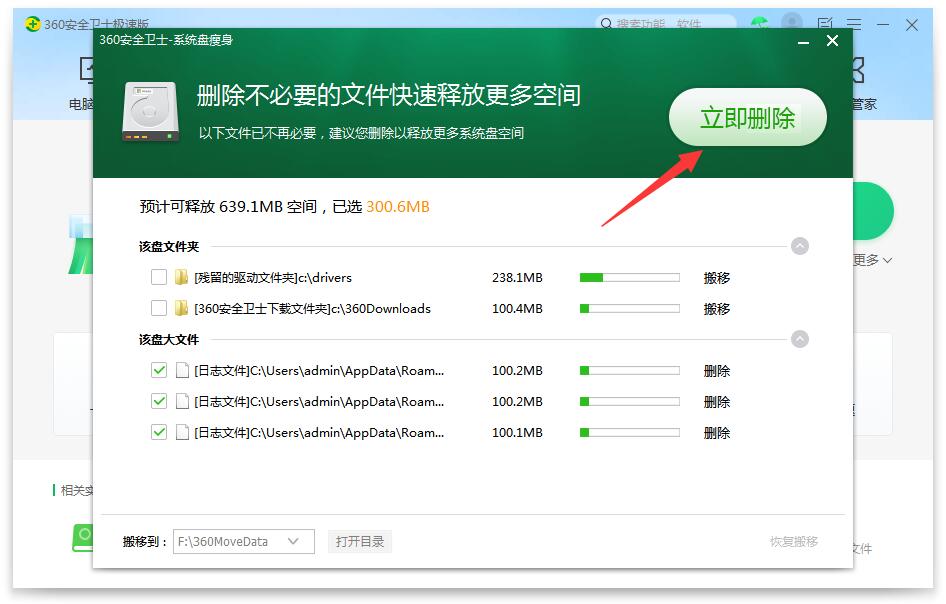Click the size bar of c:\360Downloads
Viewport: 946px width, 604px height.
[x=629, y=308]
